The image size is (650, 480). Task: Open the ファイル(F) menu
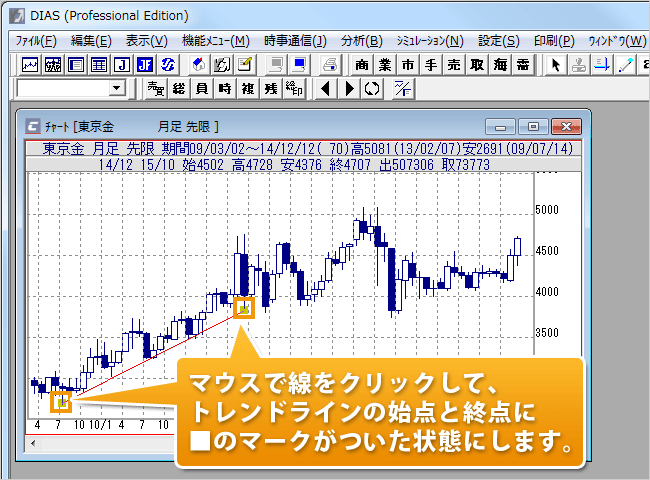[36, 41]
